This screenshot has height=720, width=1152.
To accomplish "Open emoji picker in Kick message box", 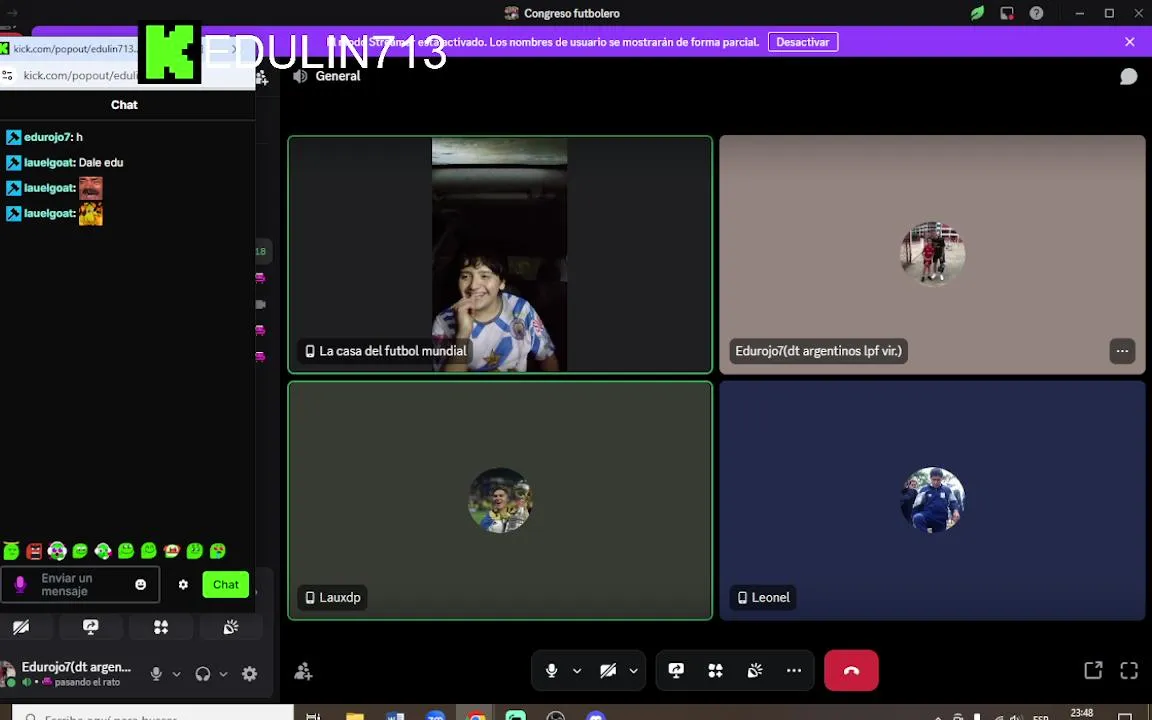I will pos(140,585).
